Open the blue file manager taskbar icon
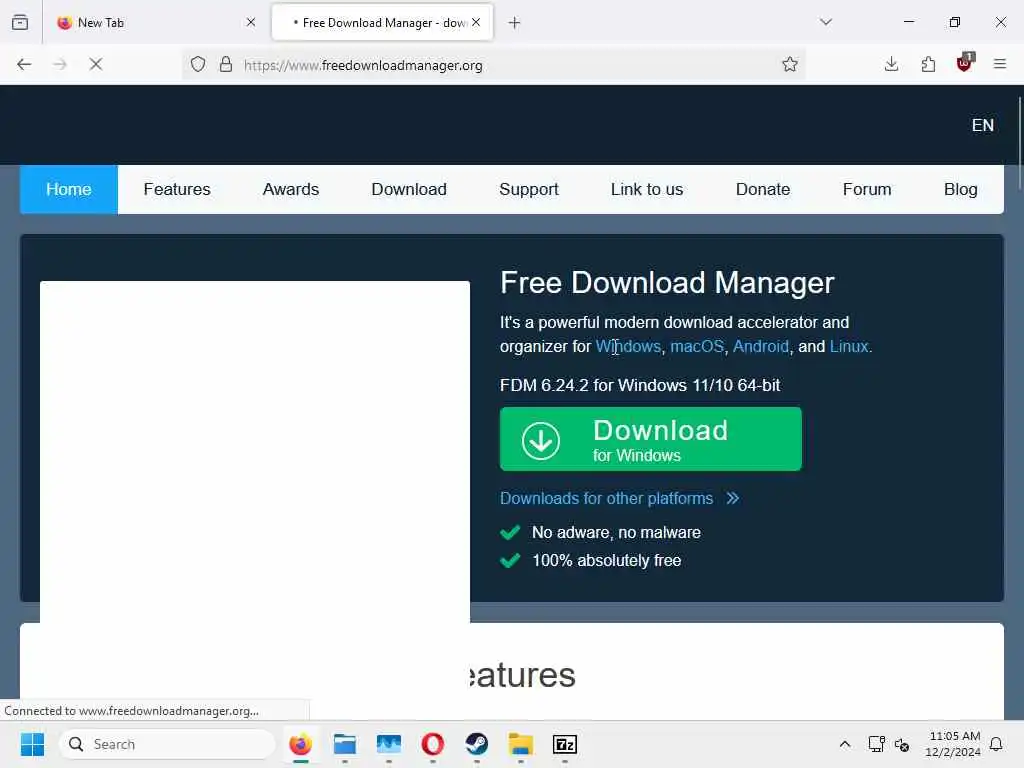 tap(345, 744)
